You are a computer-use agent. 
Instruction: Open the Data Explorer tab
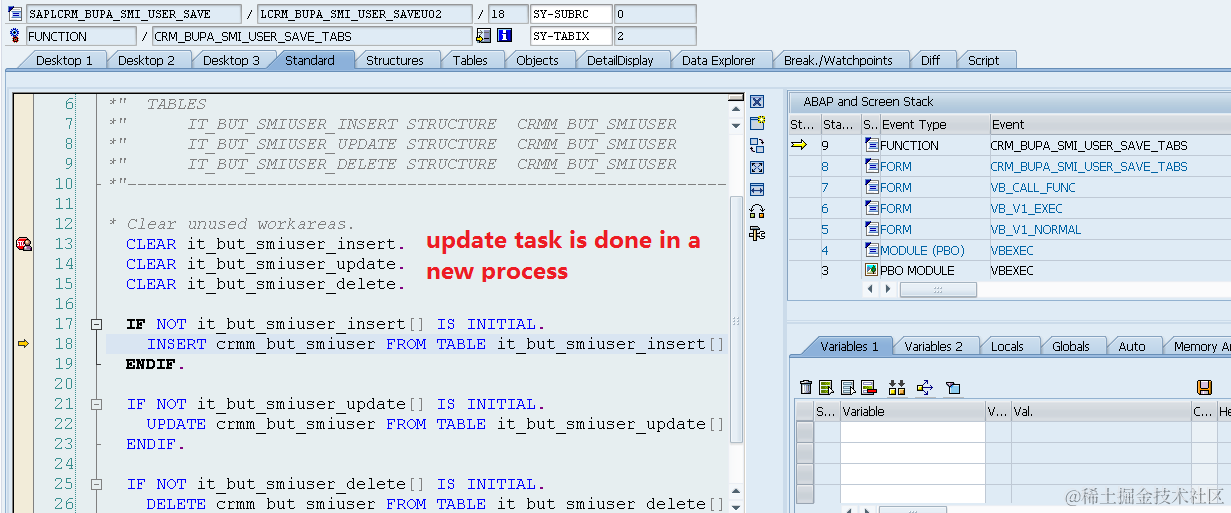[719, 61]
